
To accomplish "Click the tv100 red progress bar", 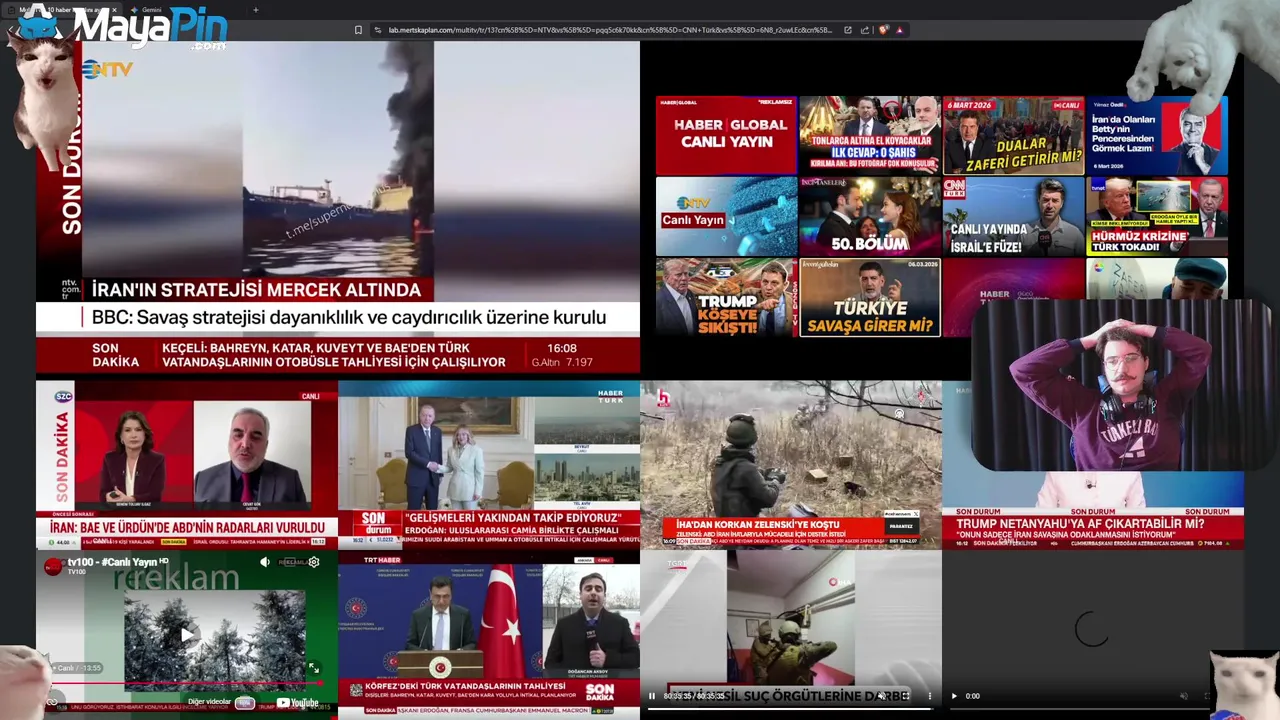I will (x=187, y=684).
